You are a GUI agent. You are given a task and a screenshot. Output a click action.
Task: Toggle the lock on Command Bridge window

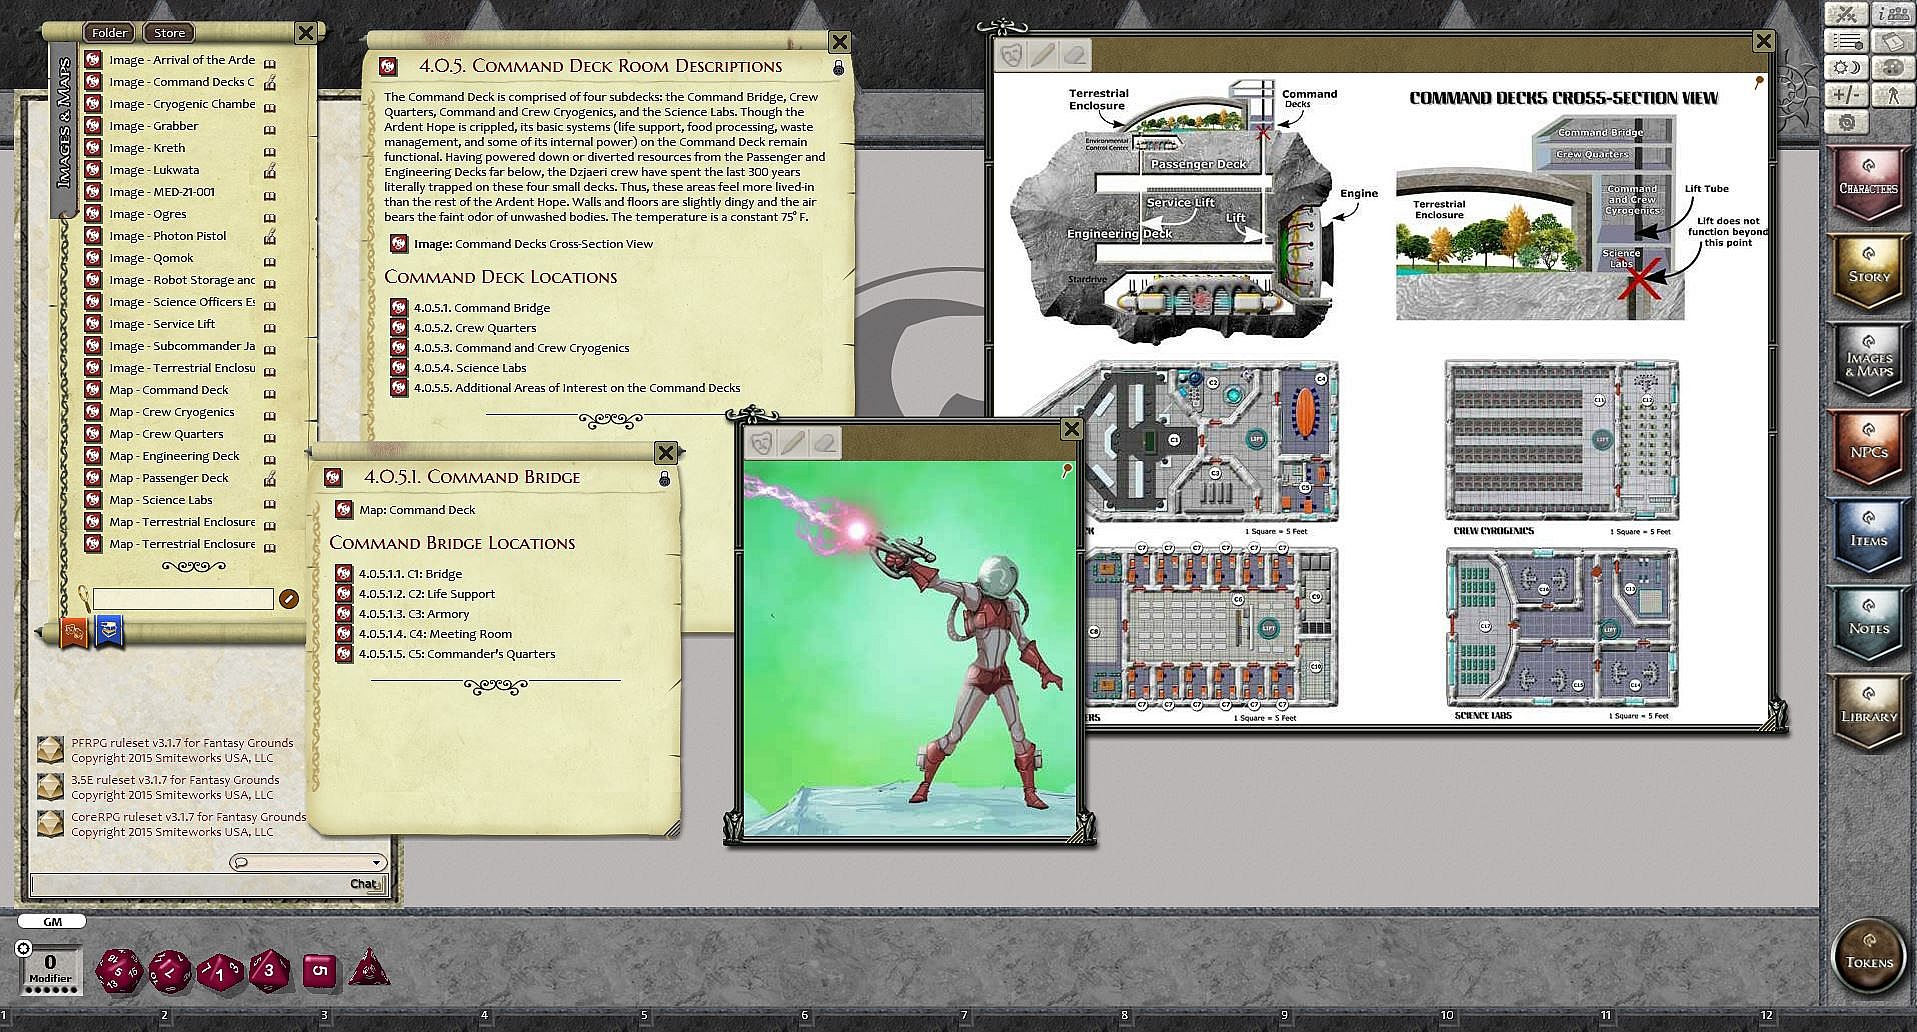click(x=664, y=479)
